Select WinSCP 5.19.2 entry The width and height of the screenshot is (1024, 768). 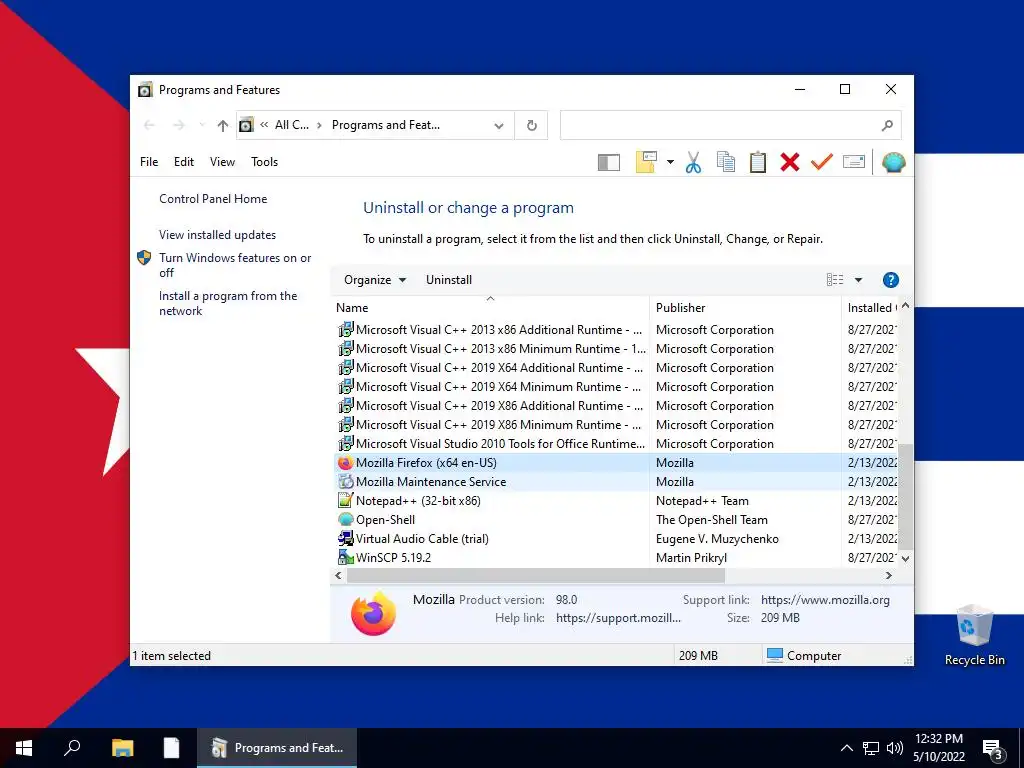click(615, 558)
